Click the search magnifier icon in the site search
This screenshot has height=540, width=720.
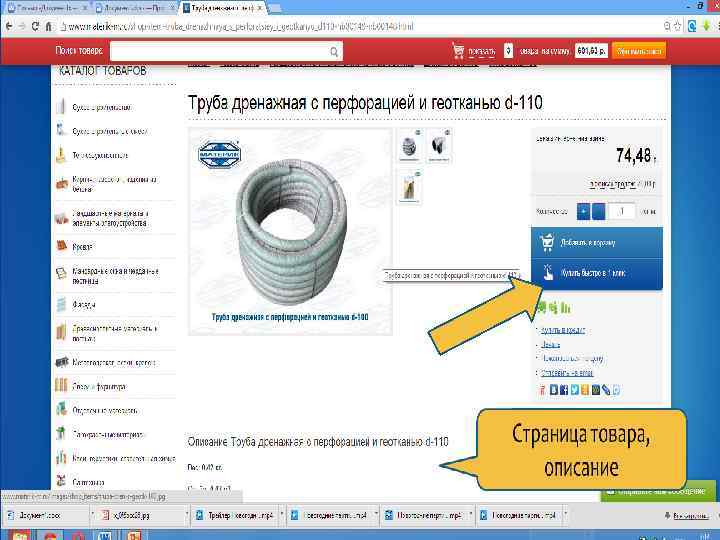coord(334,52)
